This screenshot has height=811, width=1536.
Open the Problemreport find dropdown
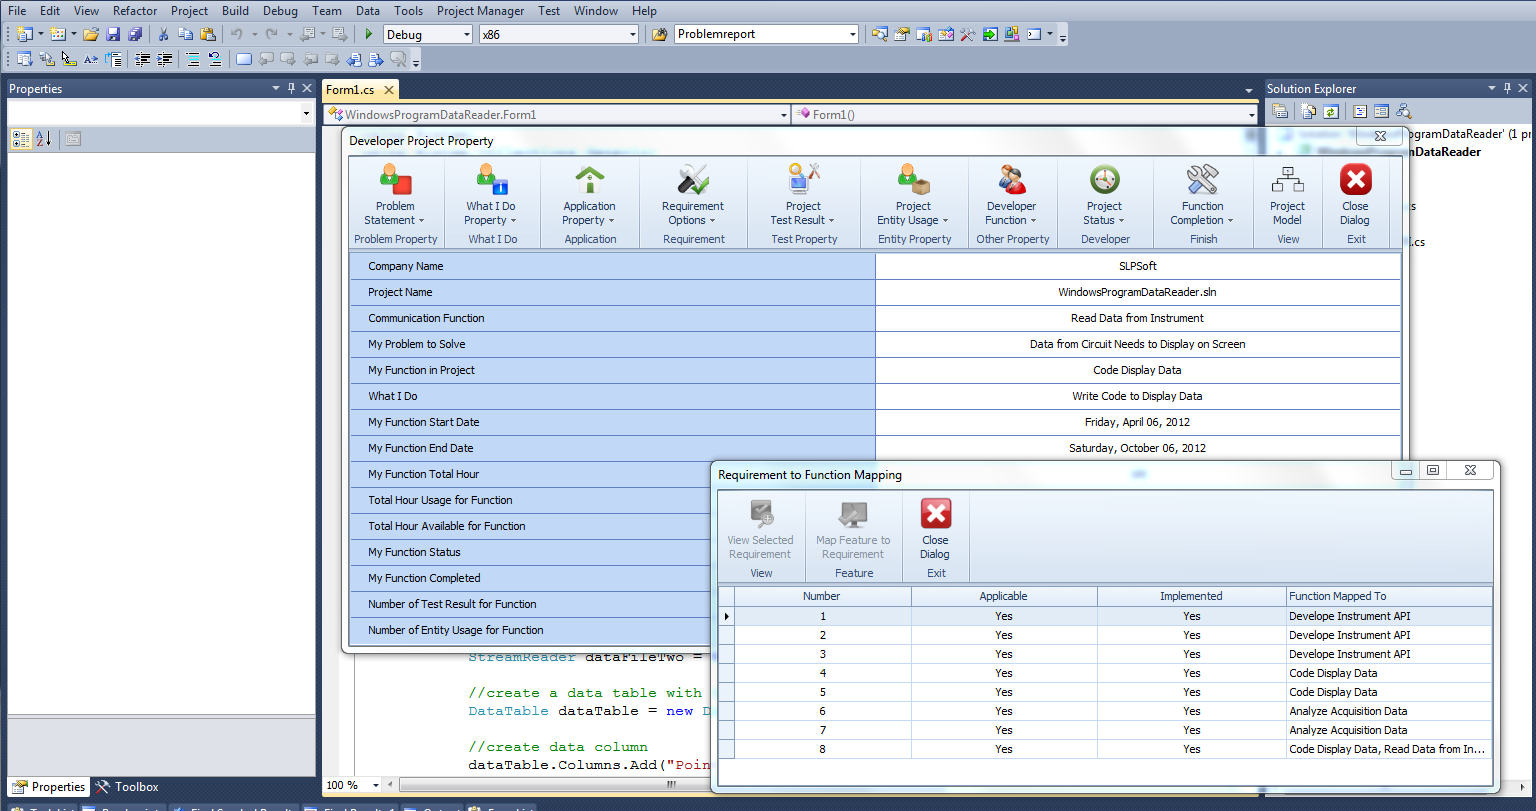[853, 35]
